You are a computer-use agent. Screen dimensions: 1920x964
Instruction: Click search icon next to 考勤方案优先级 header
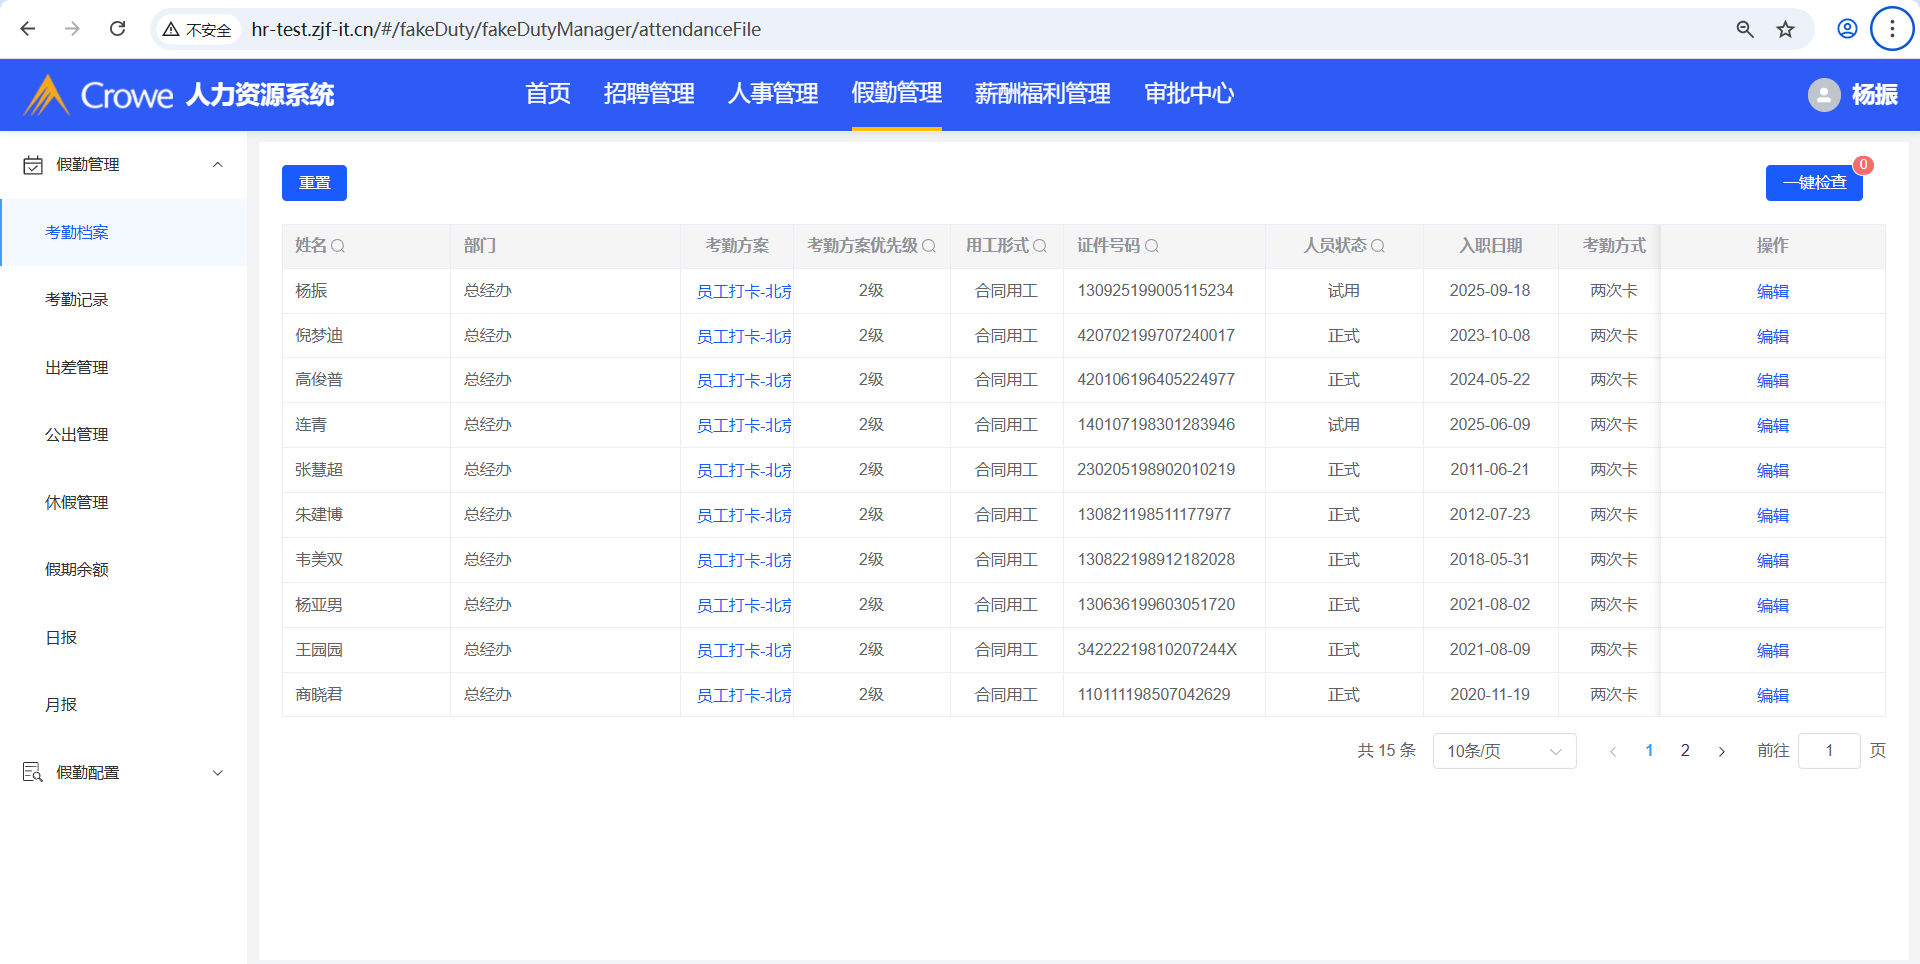pyautogui.click(x=929, y=246)
